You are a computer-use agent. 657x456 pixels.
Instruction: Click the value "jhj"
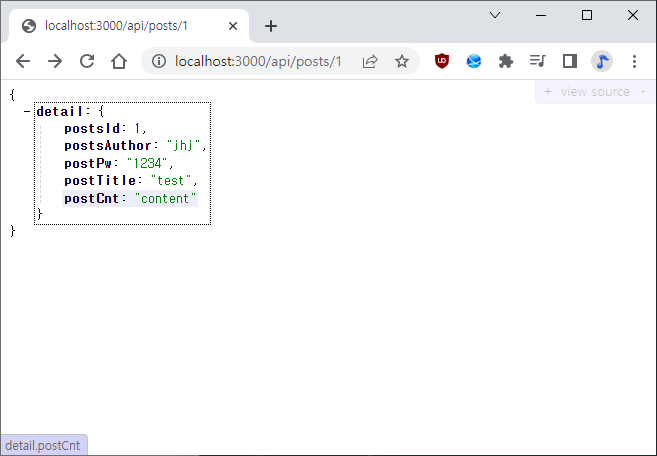tap(184, 145)
